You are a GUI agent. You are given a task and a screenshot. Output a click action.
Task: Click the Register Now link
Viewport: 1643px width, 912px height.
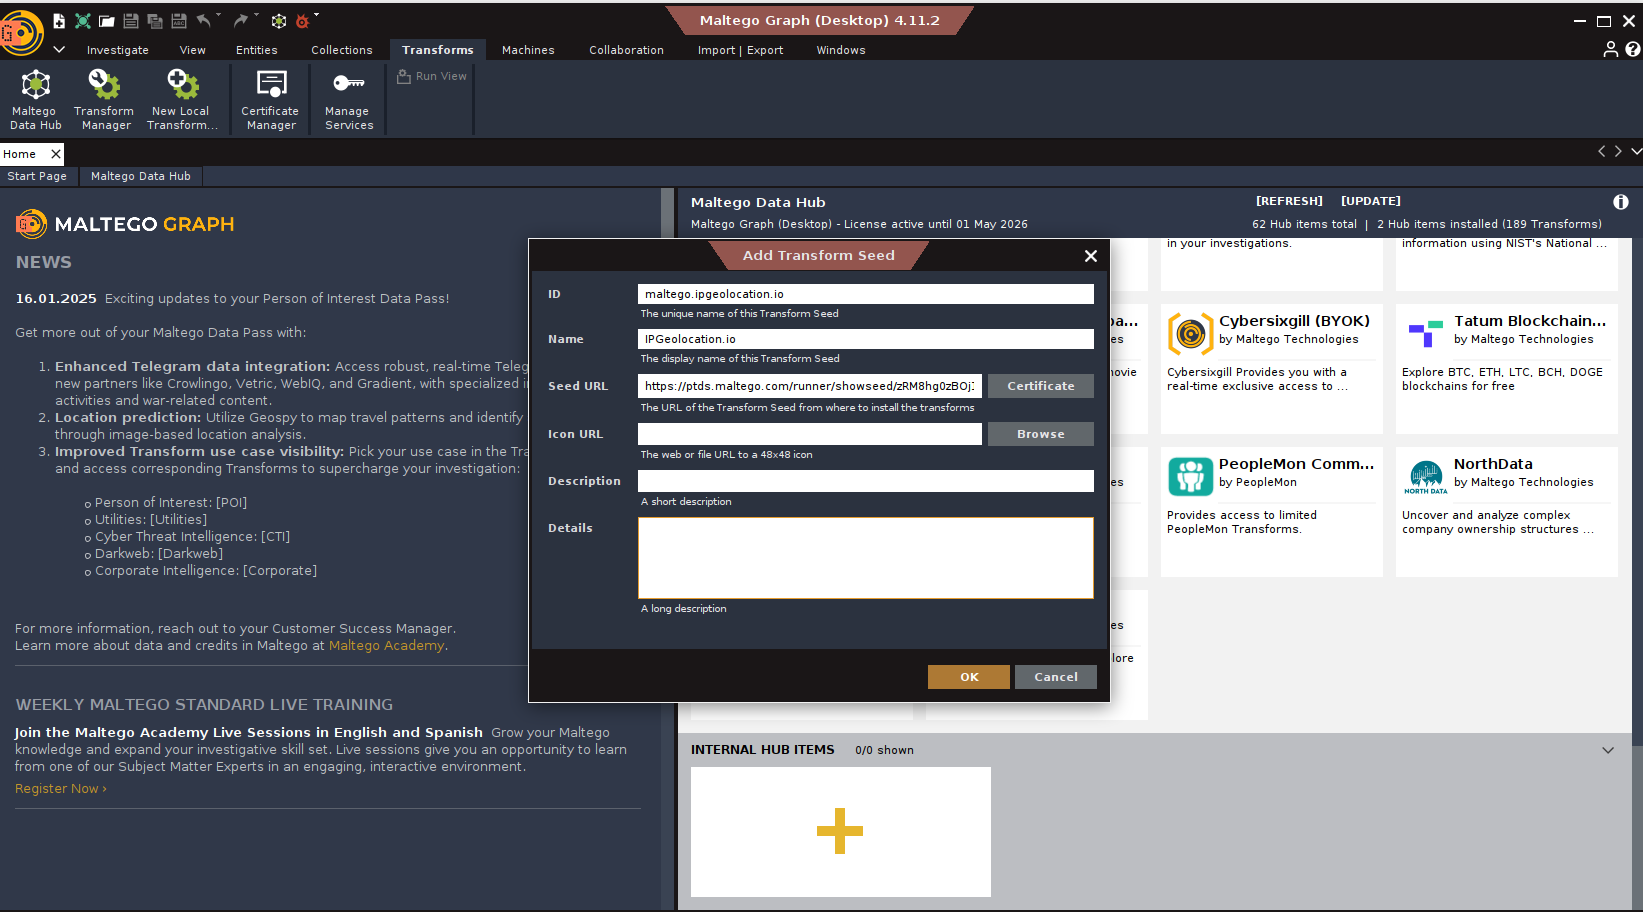(x=60, y=789)
